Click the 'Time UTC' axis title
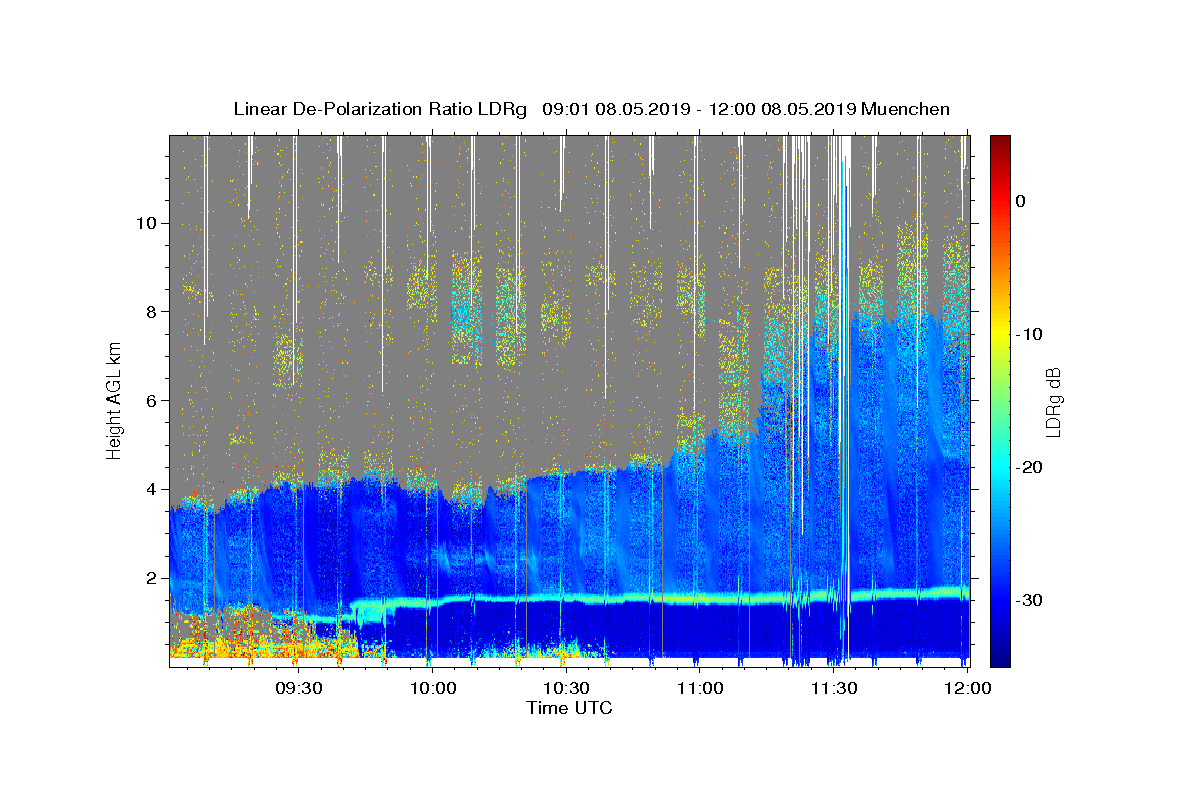The width and height of the screenshot is (1200, 800). point(569,708)
